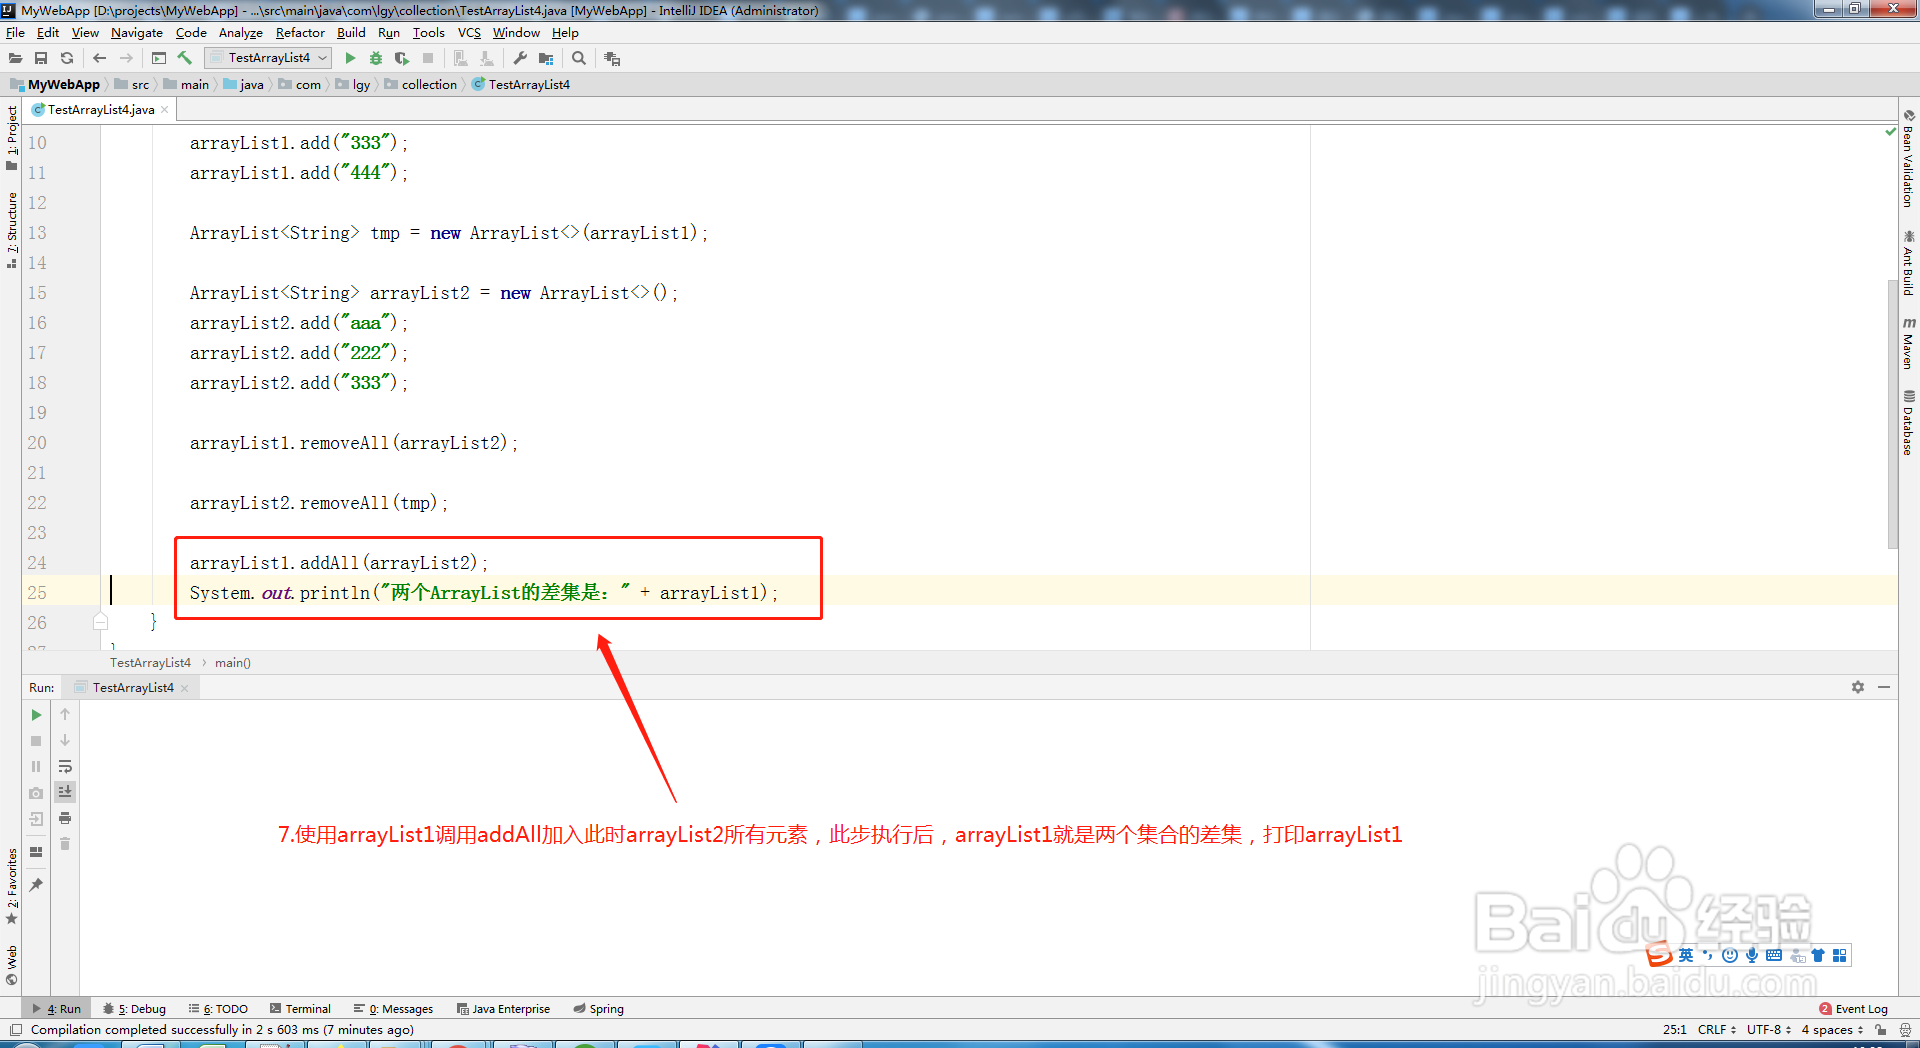The height and width of the screenshot is (1048, 1920).
Task: Print the Run console output
Action: point(65,818)
